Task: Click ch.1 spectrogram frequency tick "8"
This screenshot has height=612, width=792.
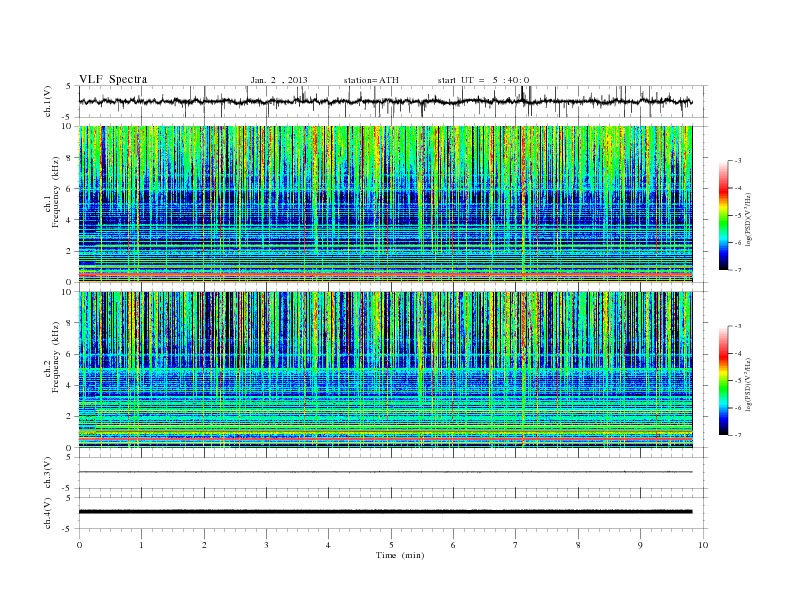Action: click(x=69, y=158)
